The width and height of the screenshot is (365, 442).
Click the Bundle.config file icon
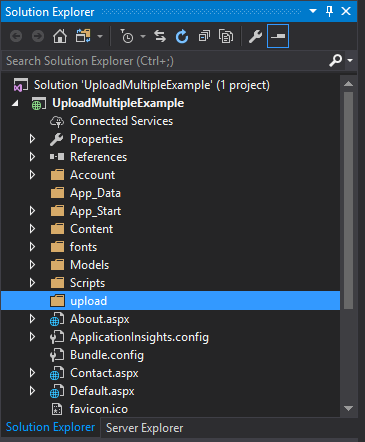tap(57, 355)
